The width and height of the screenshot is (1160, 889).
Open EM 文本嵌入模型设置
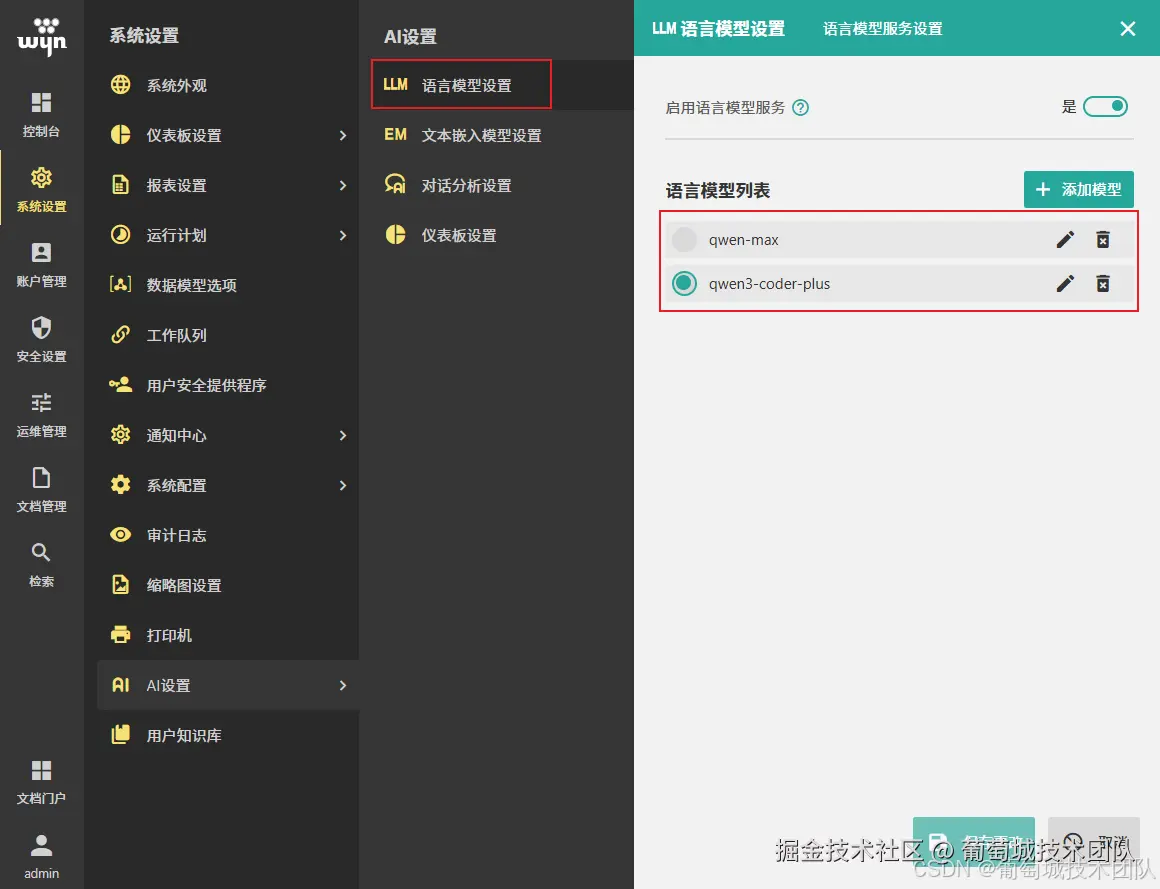(466, 135)
